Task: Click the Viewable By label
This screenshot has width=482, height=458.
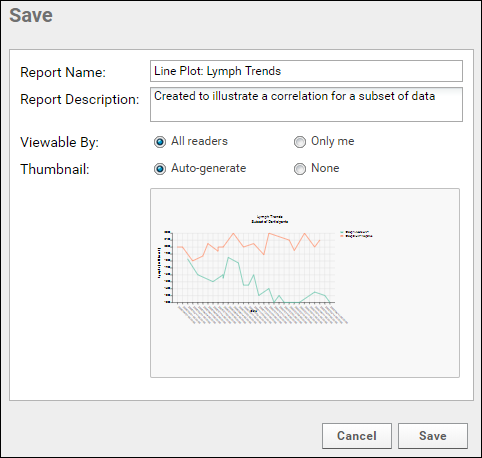Action: 60,142
